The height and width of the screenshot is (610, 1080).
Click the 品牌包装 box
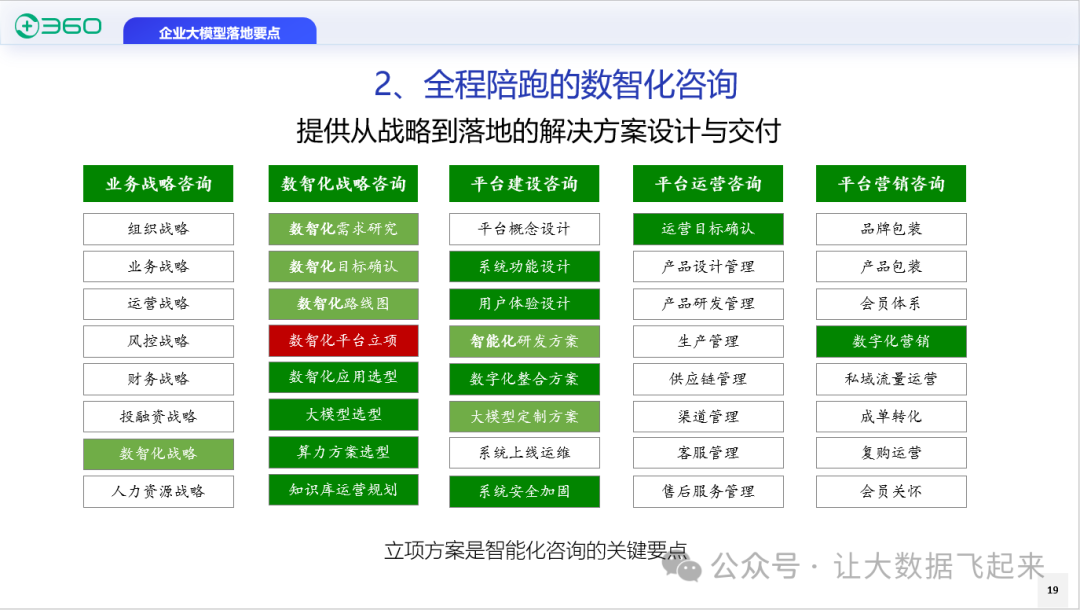891,229
